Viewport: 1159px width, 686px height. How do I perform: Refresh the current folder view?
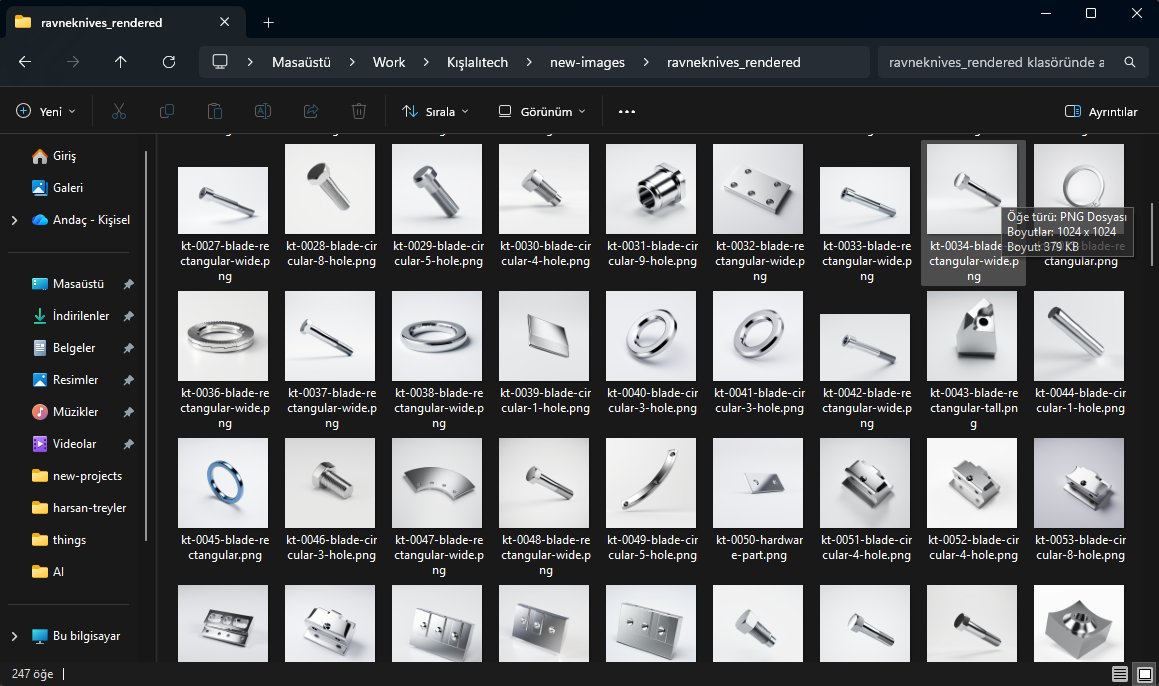pos(169,62)
